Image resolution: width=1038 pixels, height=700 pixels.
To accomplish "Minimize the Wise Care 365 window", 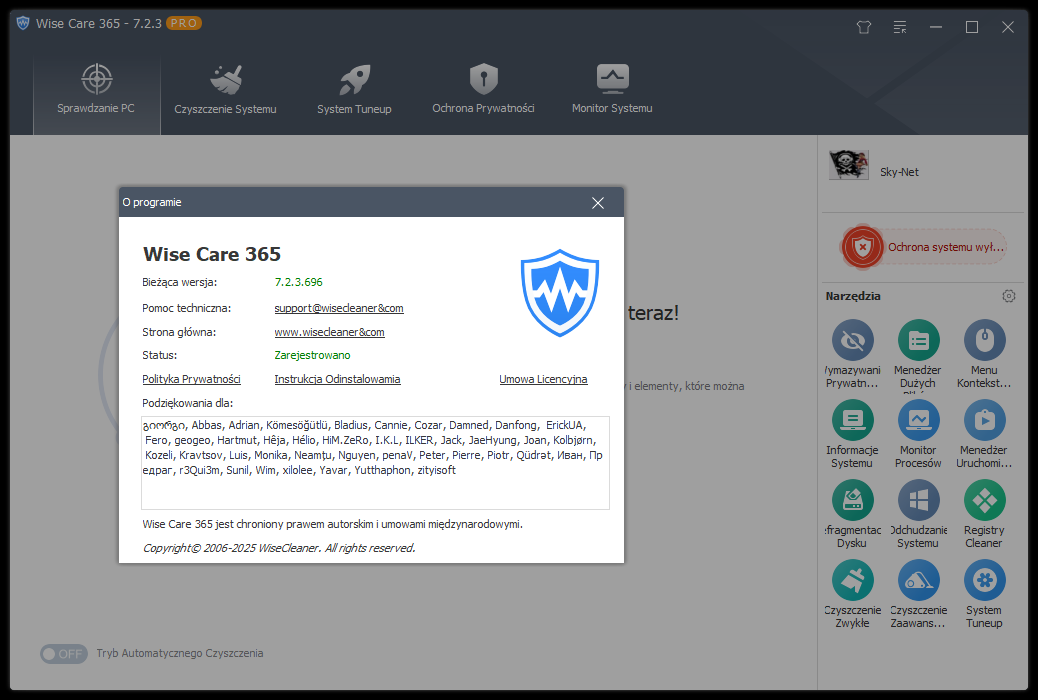I will click(936, 27).
